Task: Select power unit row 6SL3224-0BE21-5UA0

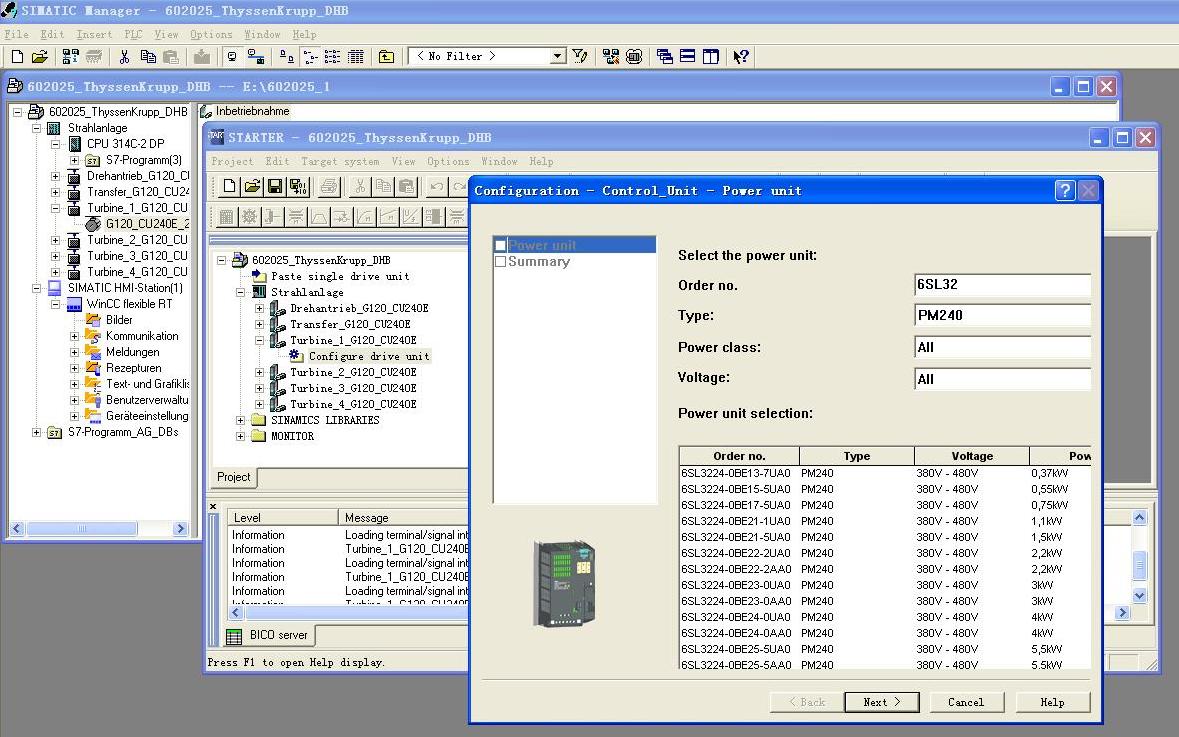Action: [735, 537]
